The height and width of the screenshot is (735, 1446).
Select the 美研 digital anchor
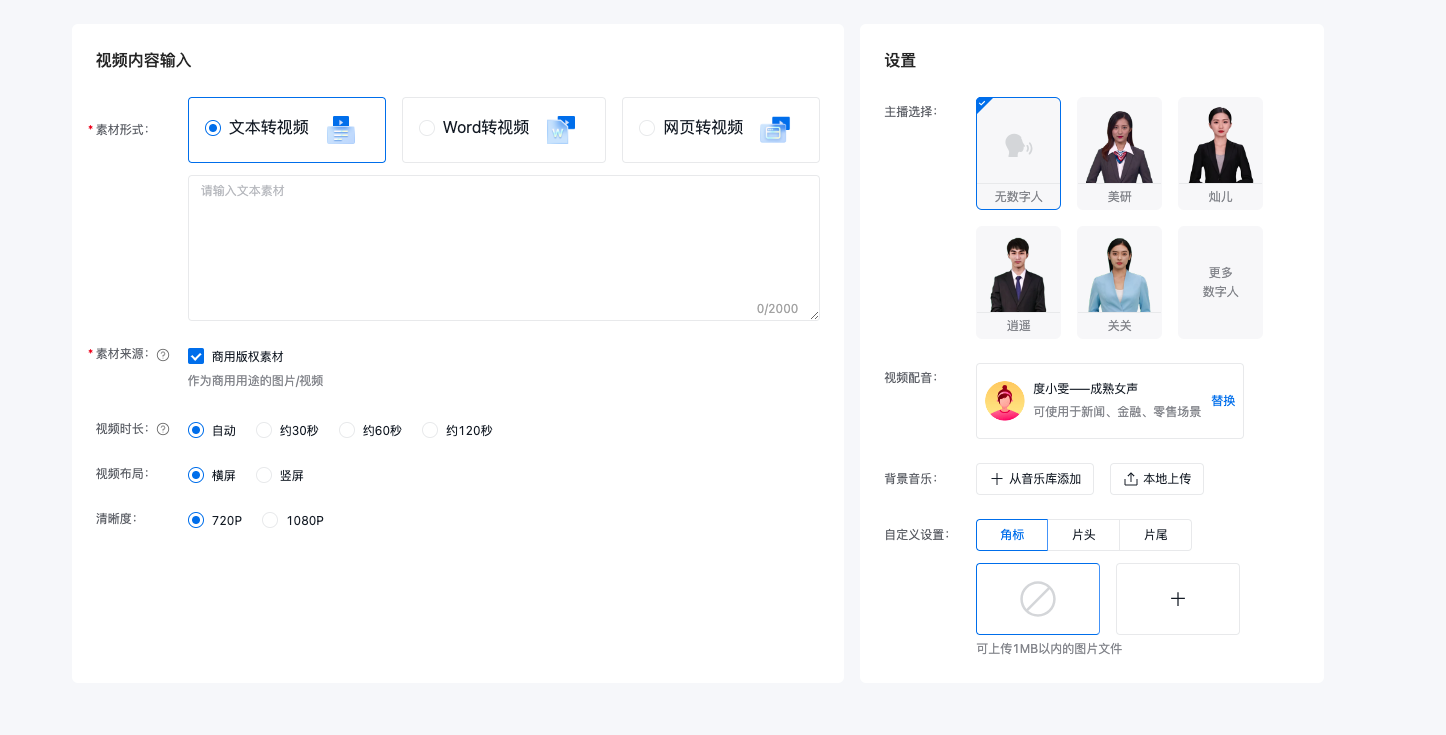pos(1119,153)
